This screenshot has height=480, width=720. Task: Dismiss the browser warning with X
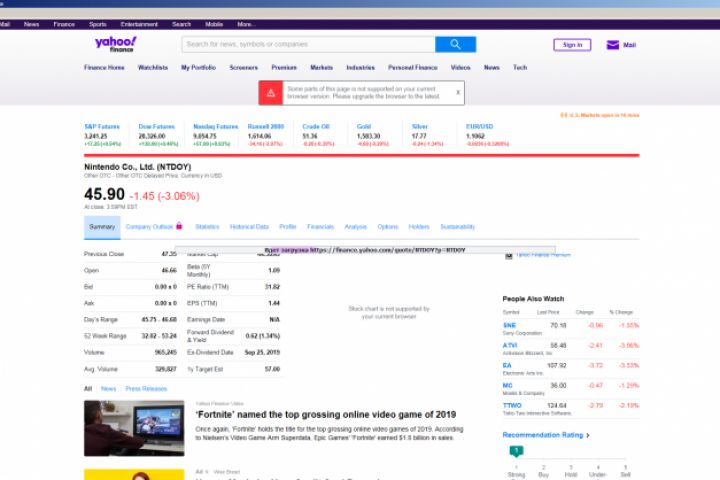458,92
